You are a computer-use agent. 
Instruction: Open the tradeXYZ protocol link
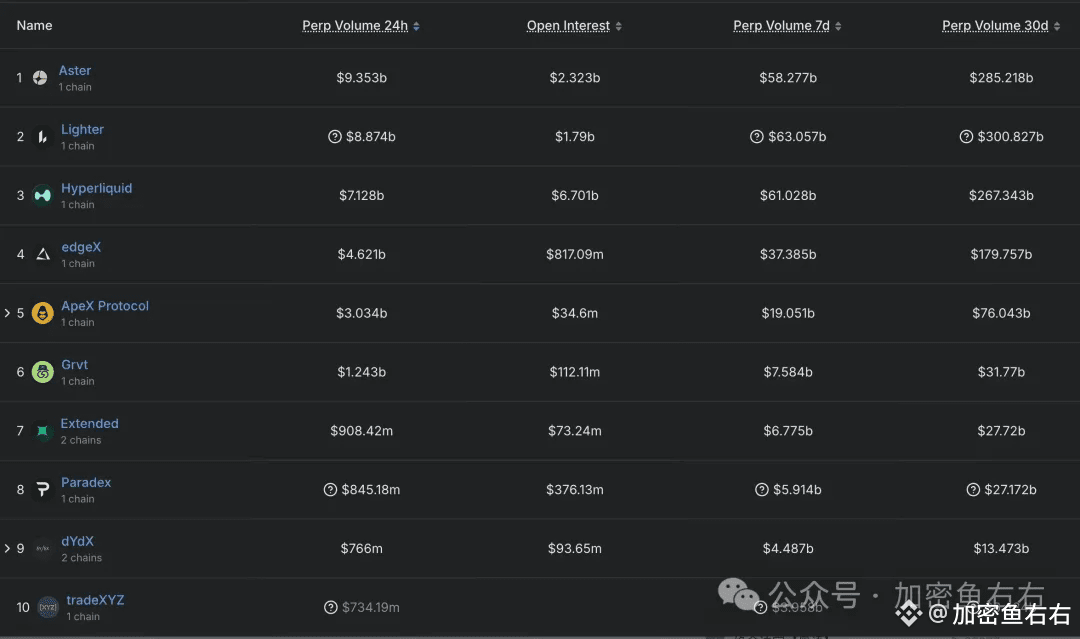point(95,600)
